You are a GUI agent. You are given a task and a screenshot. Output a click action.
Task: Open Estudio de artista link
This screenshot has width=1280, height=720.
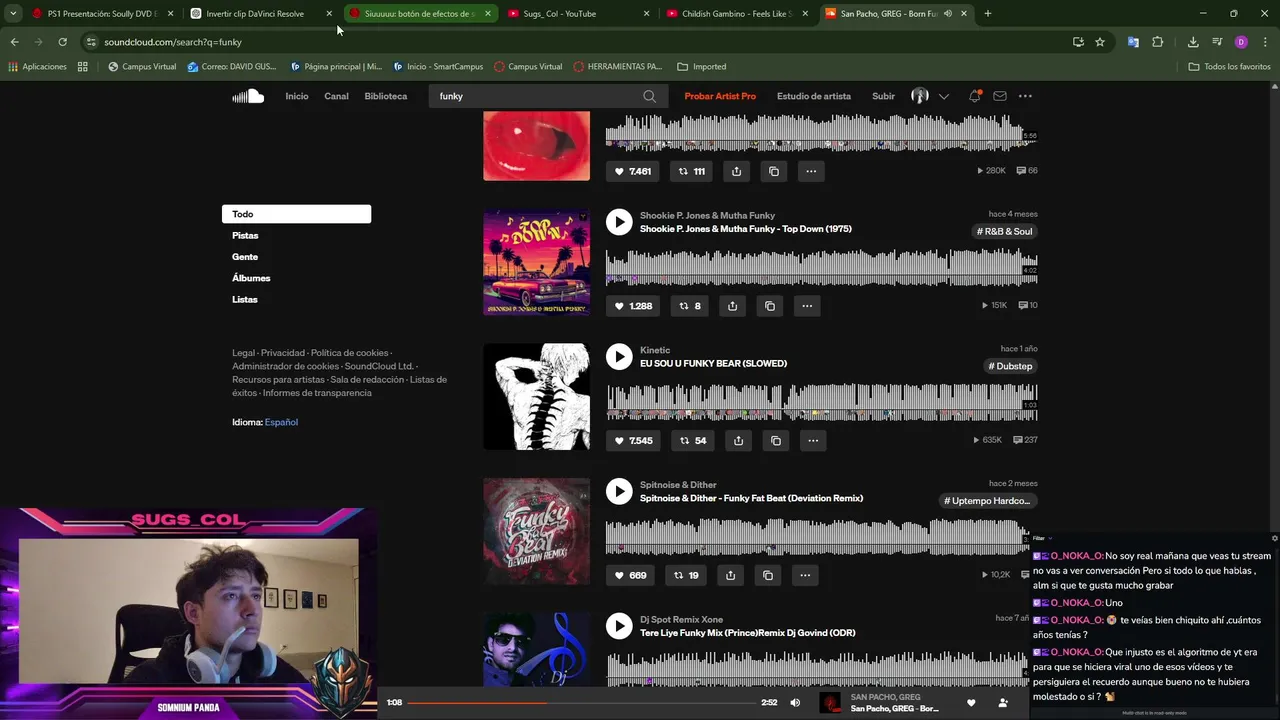[x=814, y=96]
